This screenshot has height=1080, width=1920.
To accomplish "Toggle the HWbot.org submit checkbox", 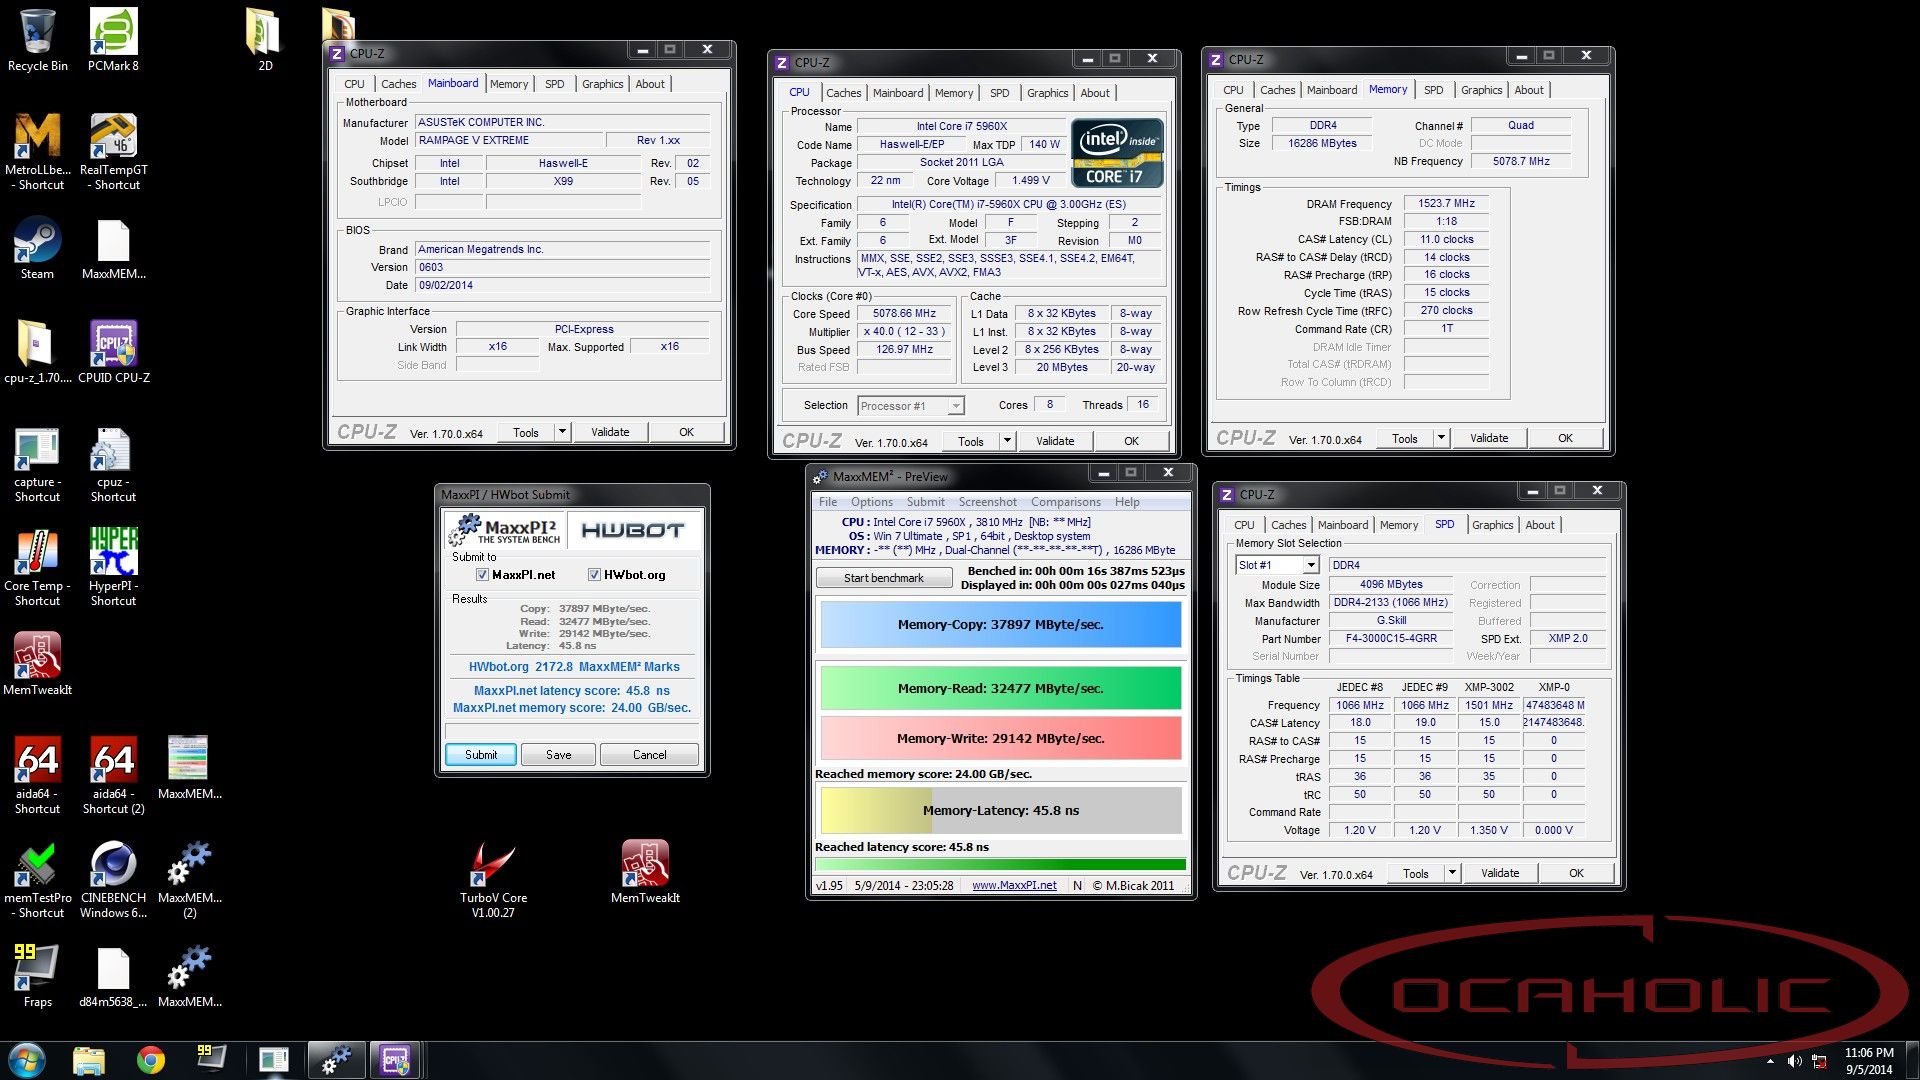I will (x=594, y=574).
